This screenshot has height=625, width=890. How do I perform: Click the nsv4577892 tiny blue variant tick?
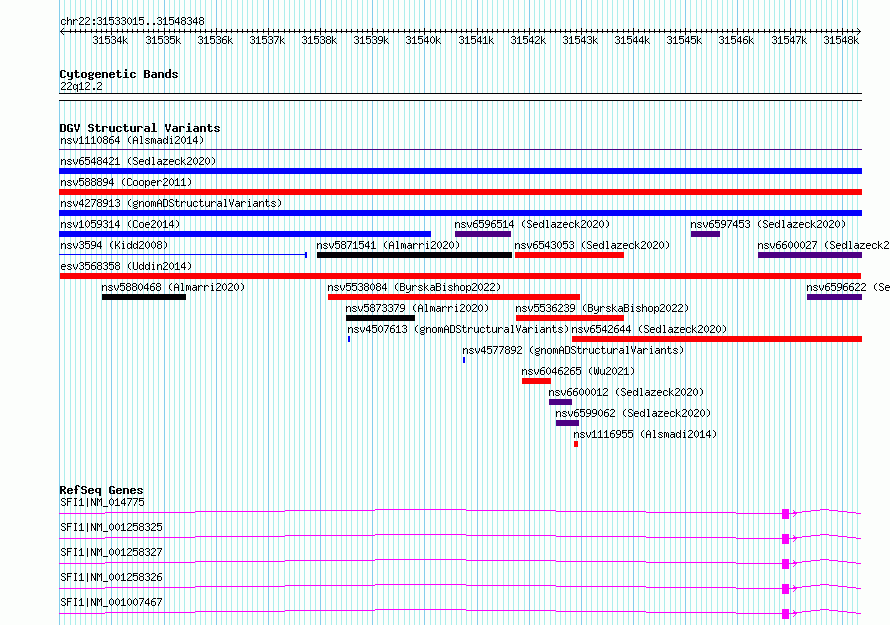click(x=464, y=360)
